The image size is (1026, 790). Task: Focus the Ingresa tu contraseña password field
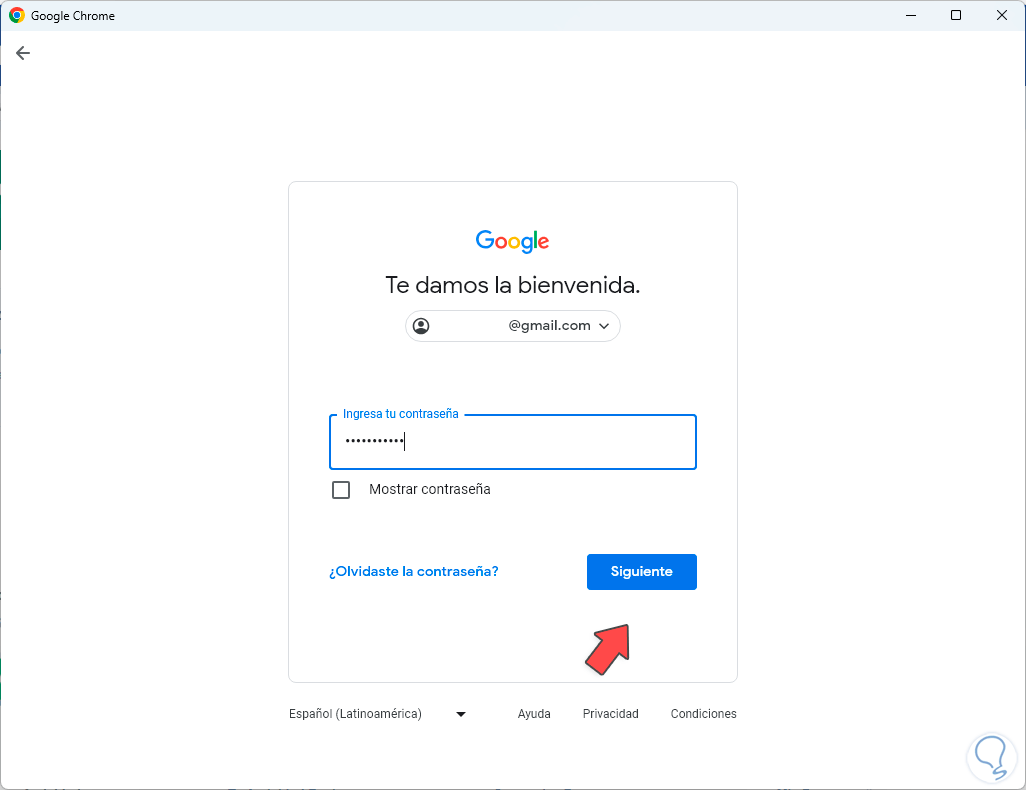pos(512,442)
